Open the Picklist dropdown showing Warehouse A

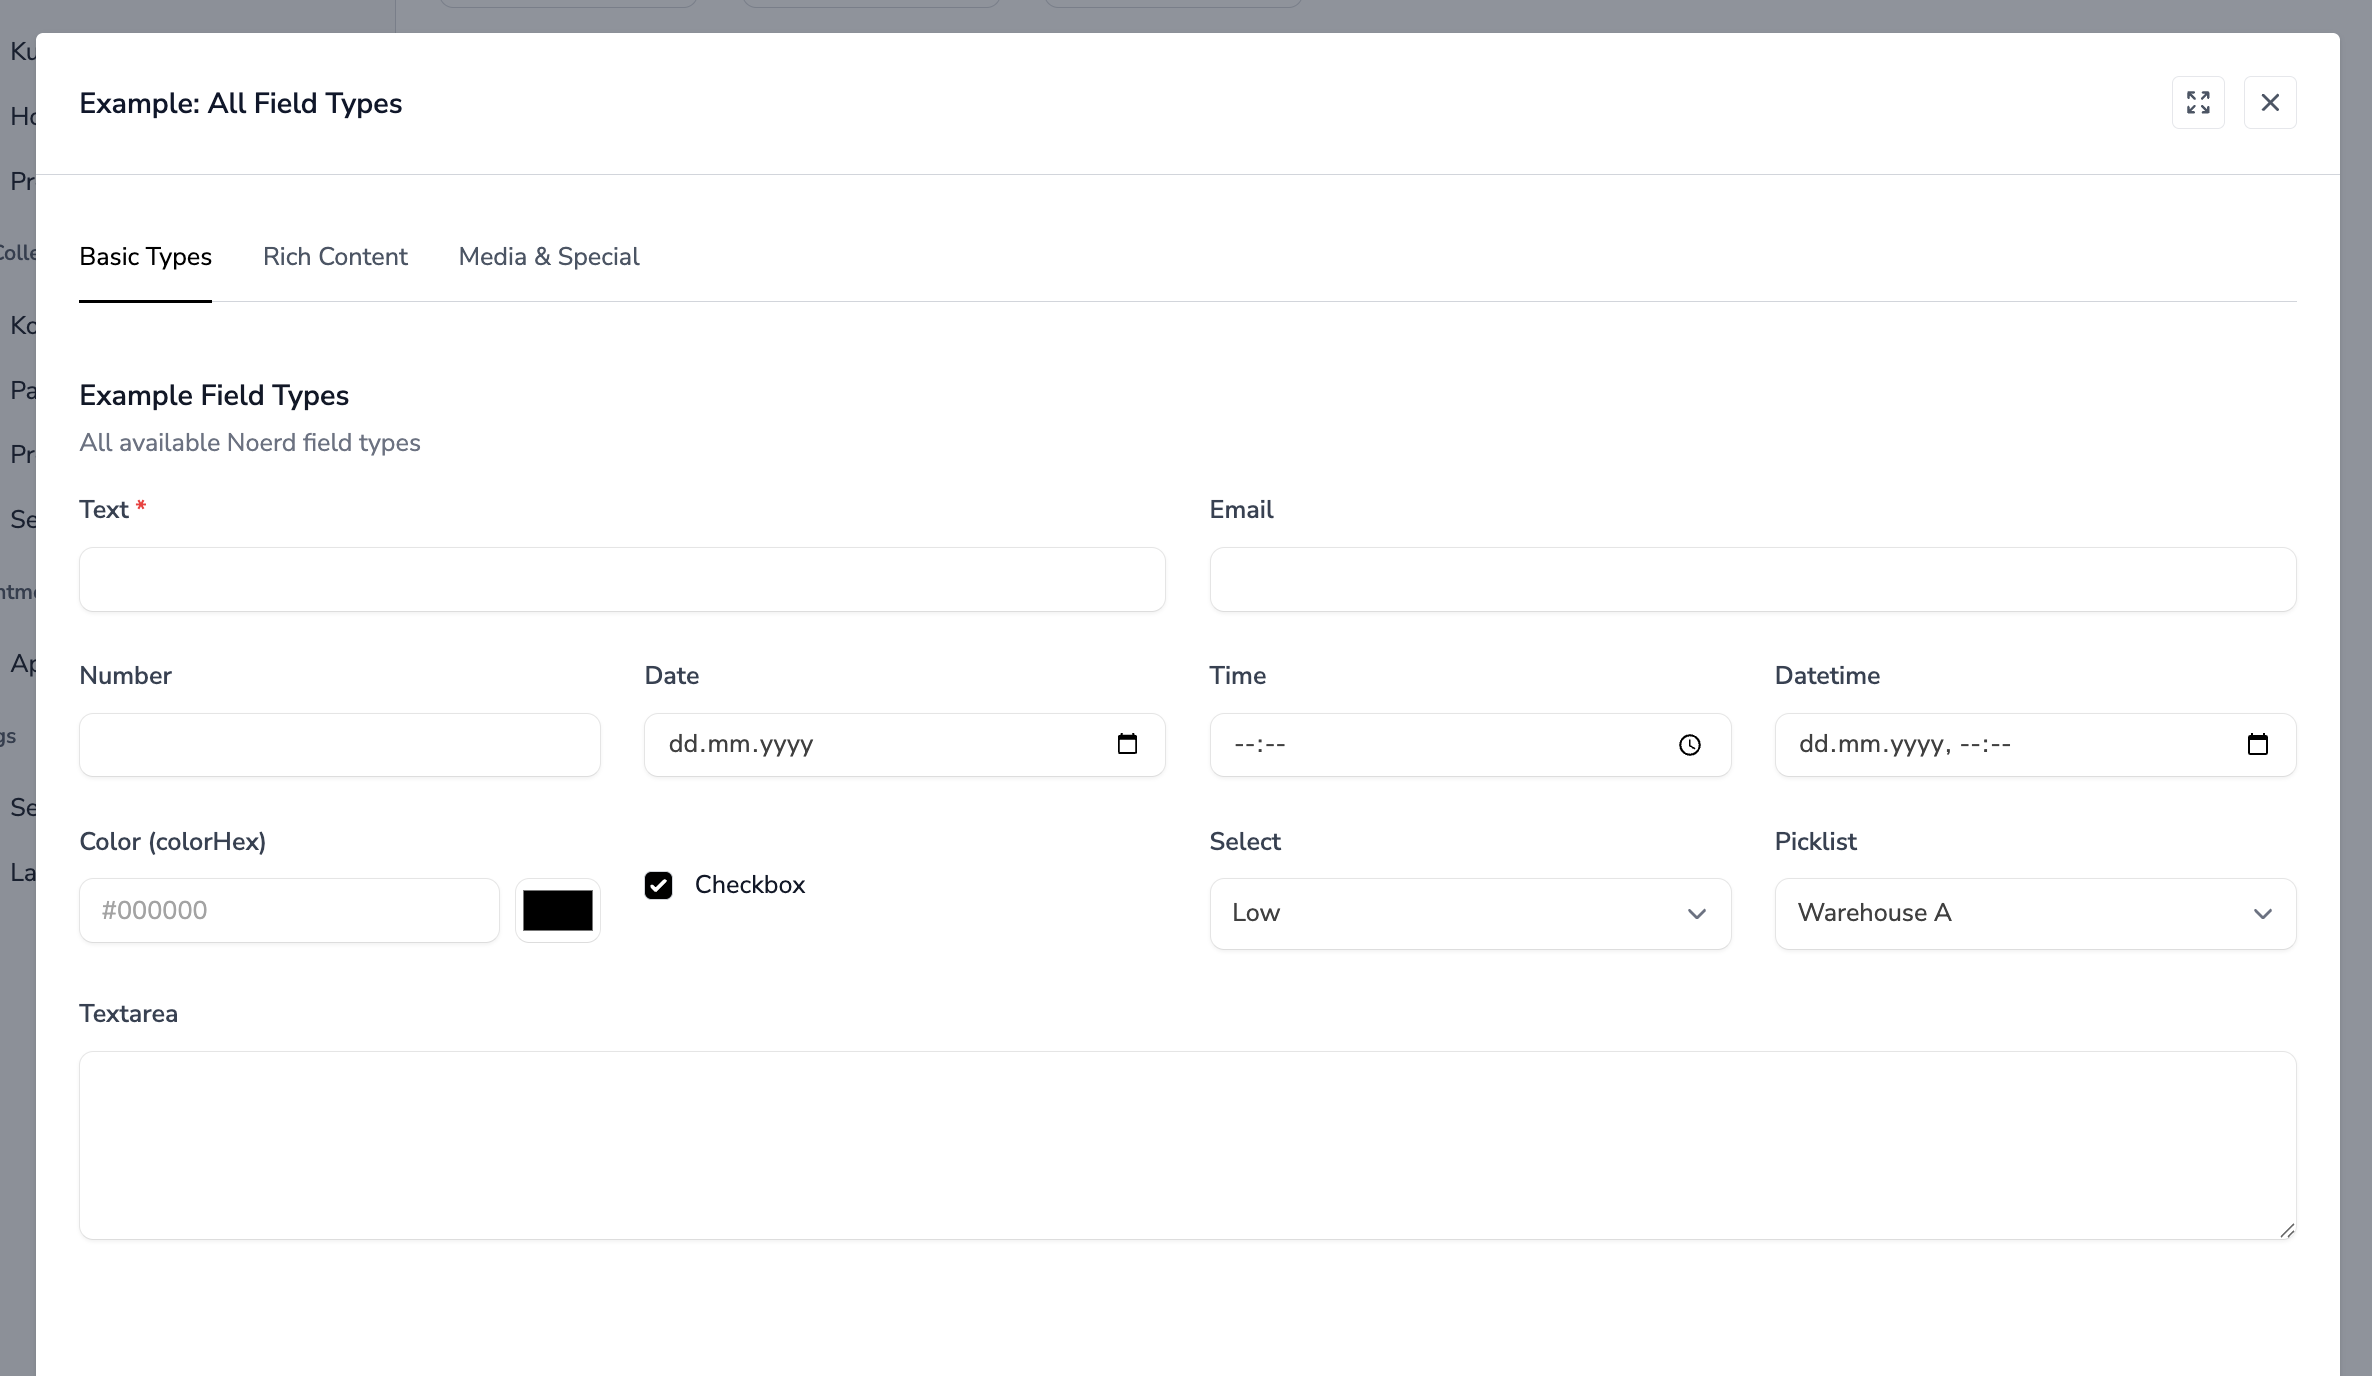coord(2034,913)
